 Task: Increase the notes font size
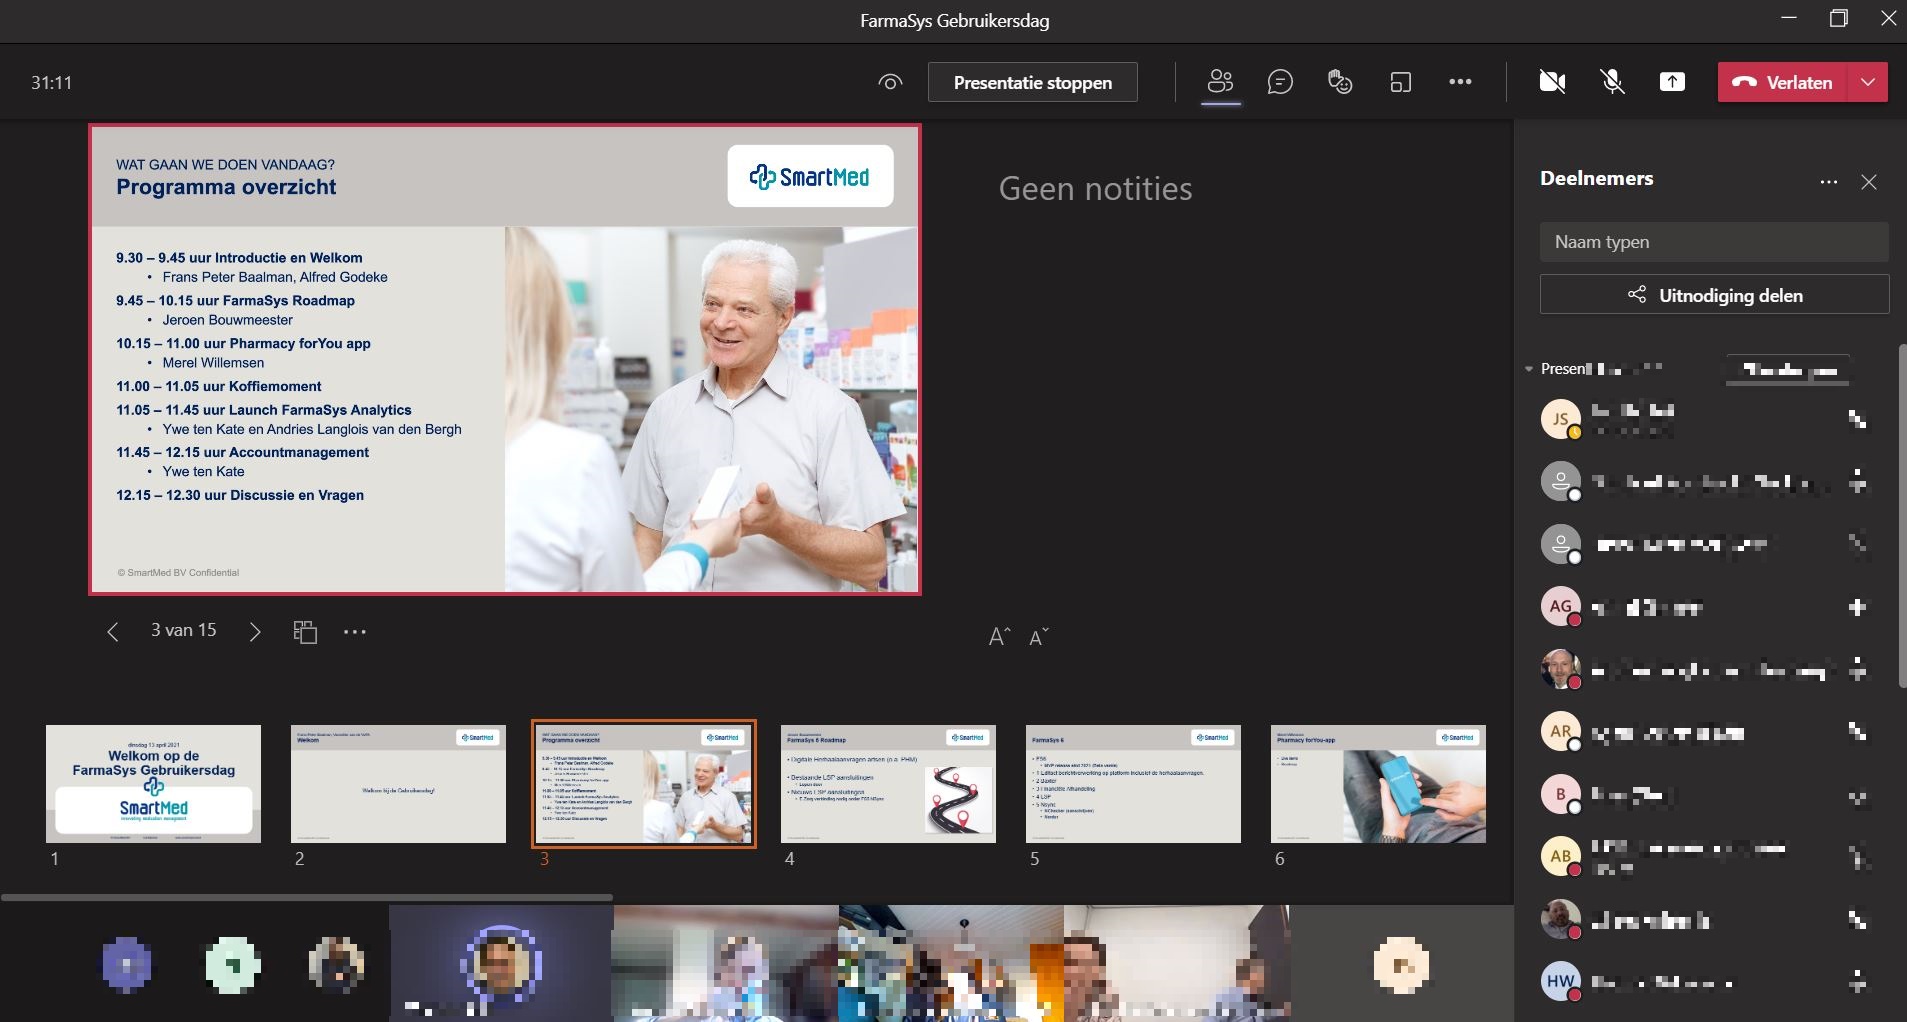tap(999, 637)
